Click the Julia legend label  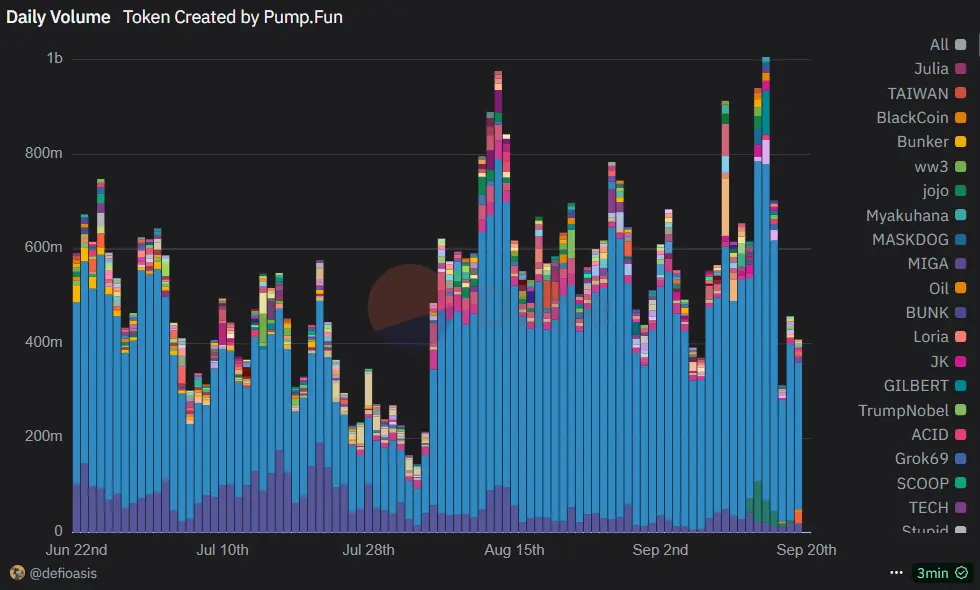[x=931, y=69]
